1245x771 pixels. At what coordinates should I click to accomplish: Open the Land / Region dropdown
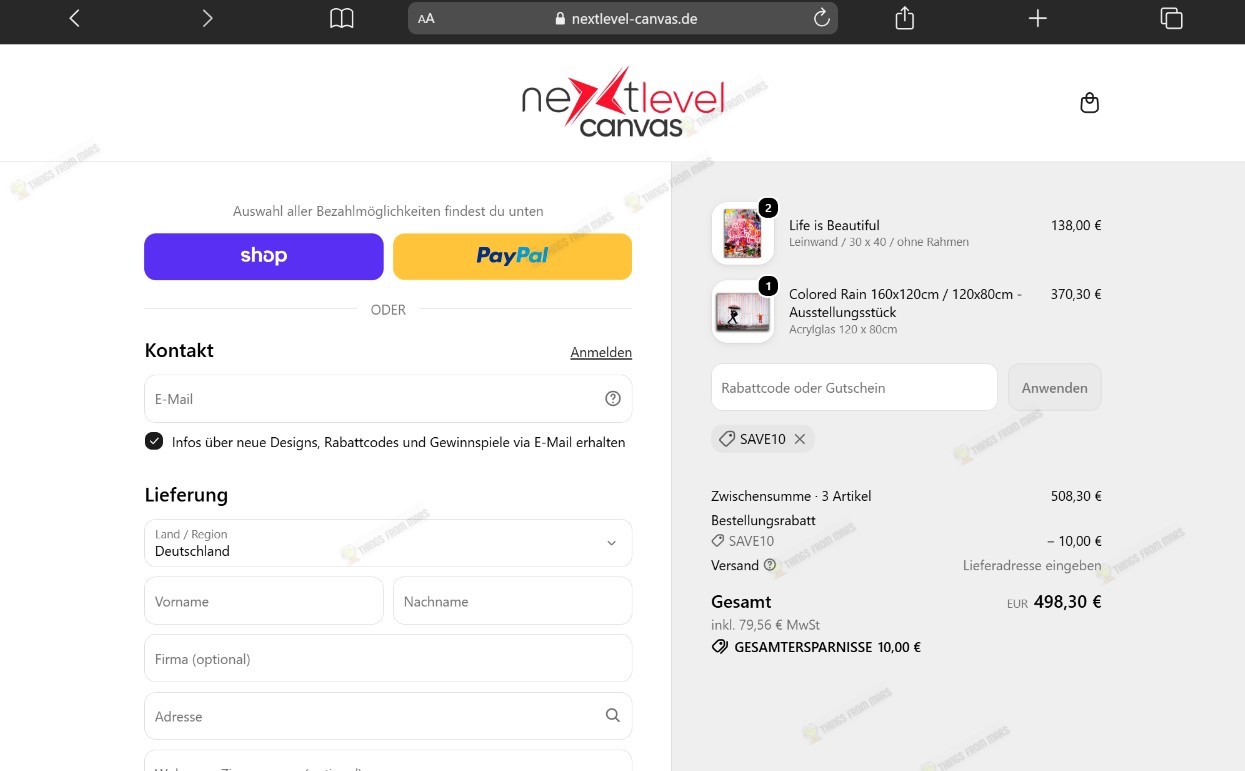pyautogui.click(x=388, y=543)
